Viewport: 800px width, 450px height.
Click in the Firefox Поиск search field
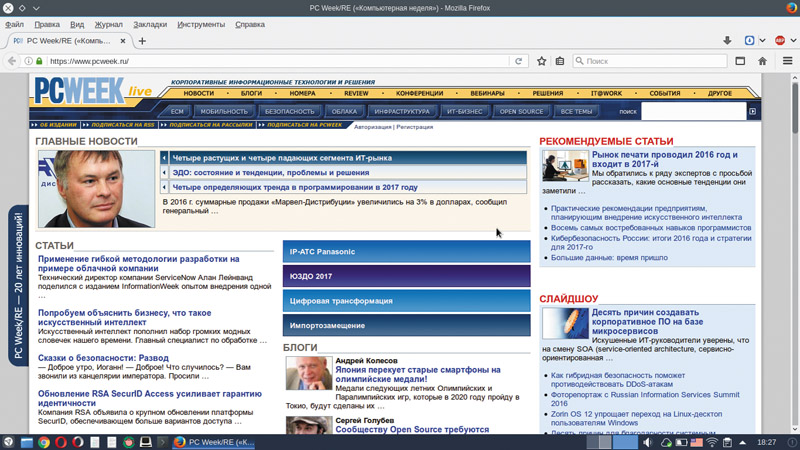pyautogui.click(x=650, y=61)
